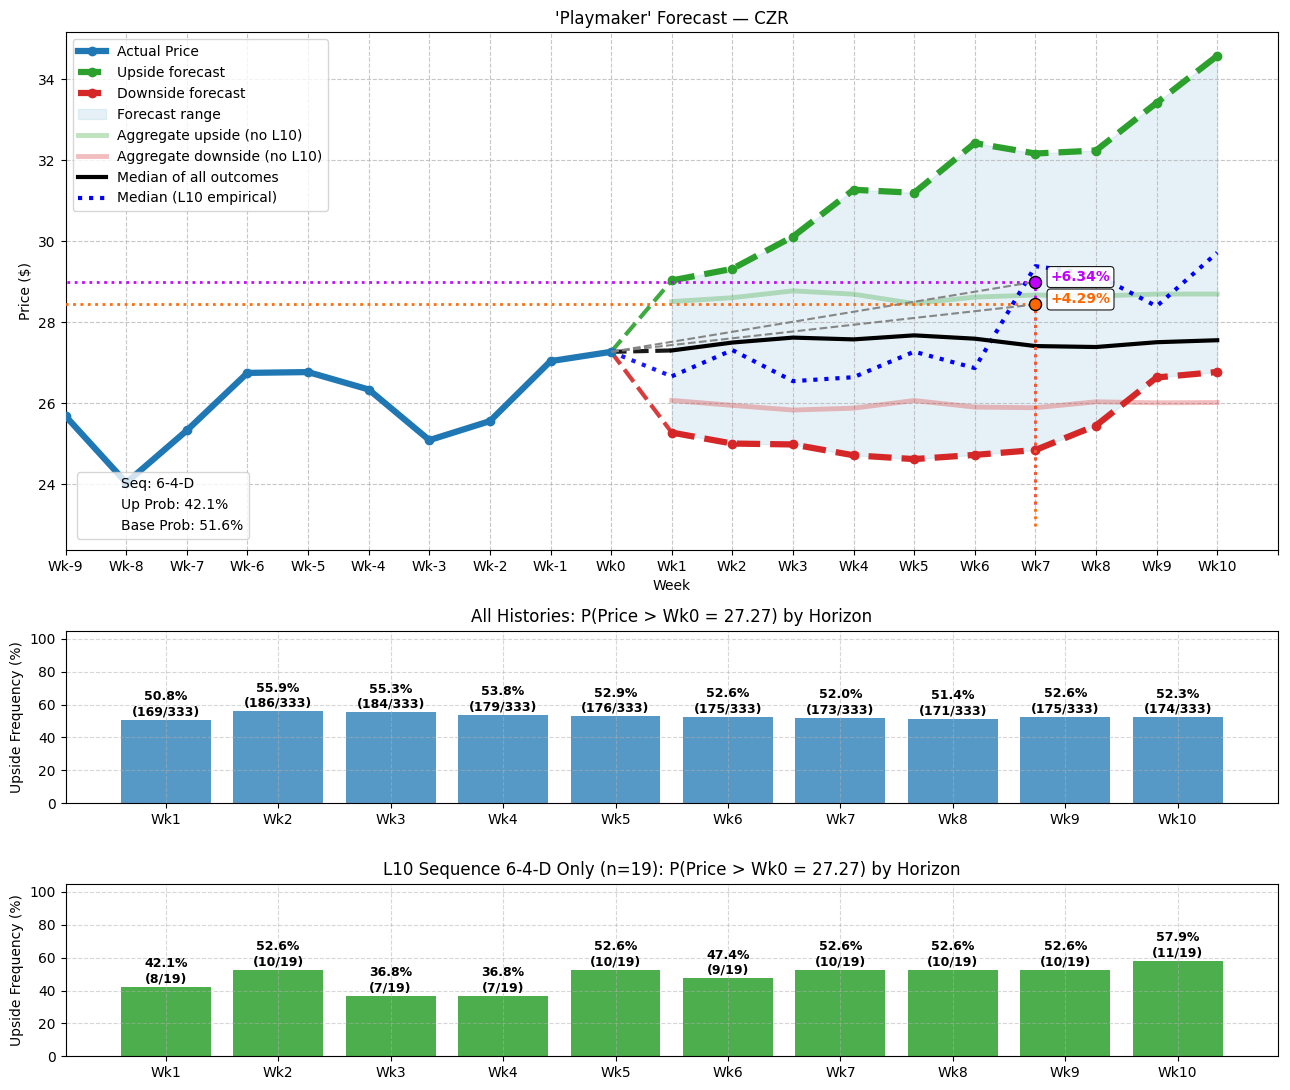
Task: Click the Base Prob: 51.6% text
Action: [x=182, y=525]
